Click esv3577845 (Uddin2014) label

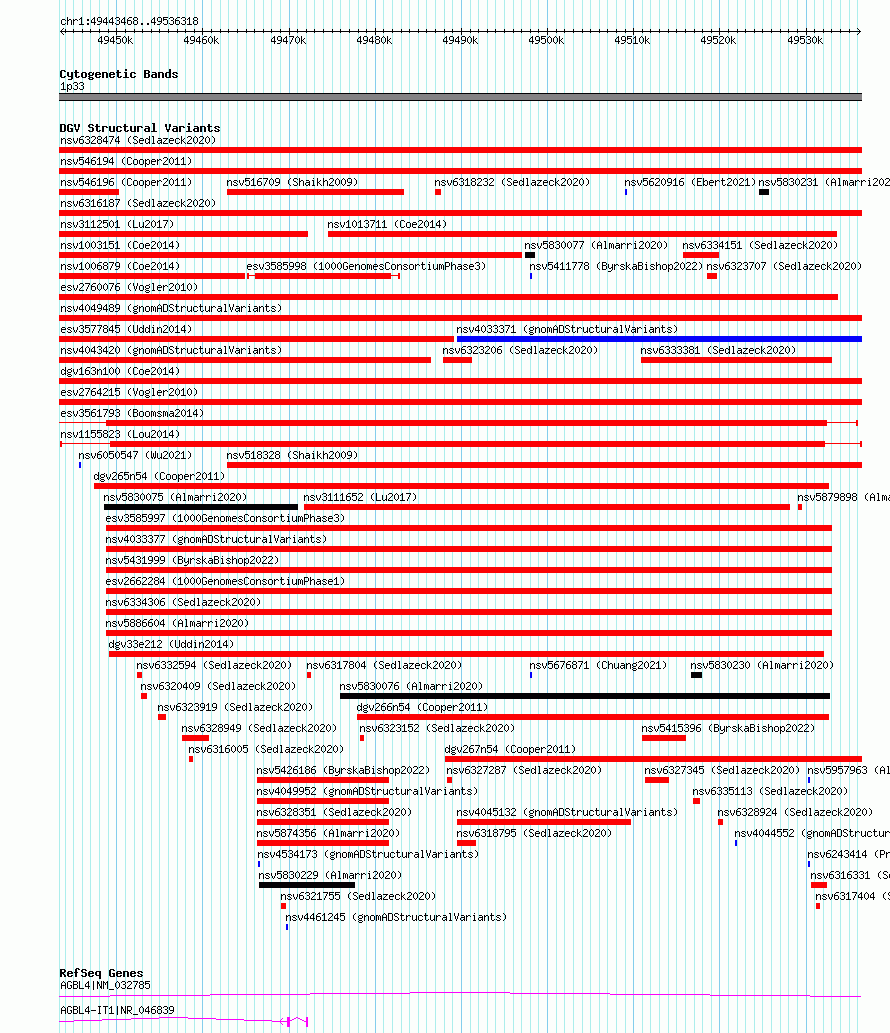[126, 330]
